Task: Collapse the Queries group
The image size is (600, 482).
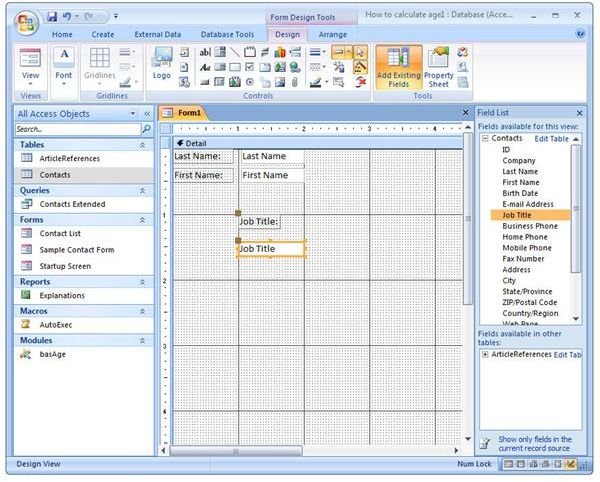Action: coord(142,191)
